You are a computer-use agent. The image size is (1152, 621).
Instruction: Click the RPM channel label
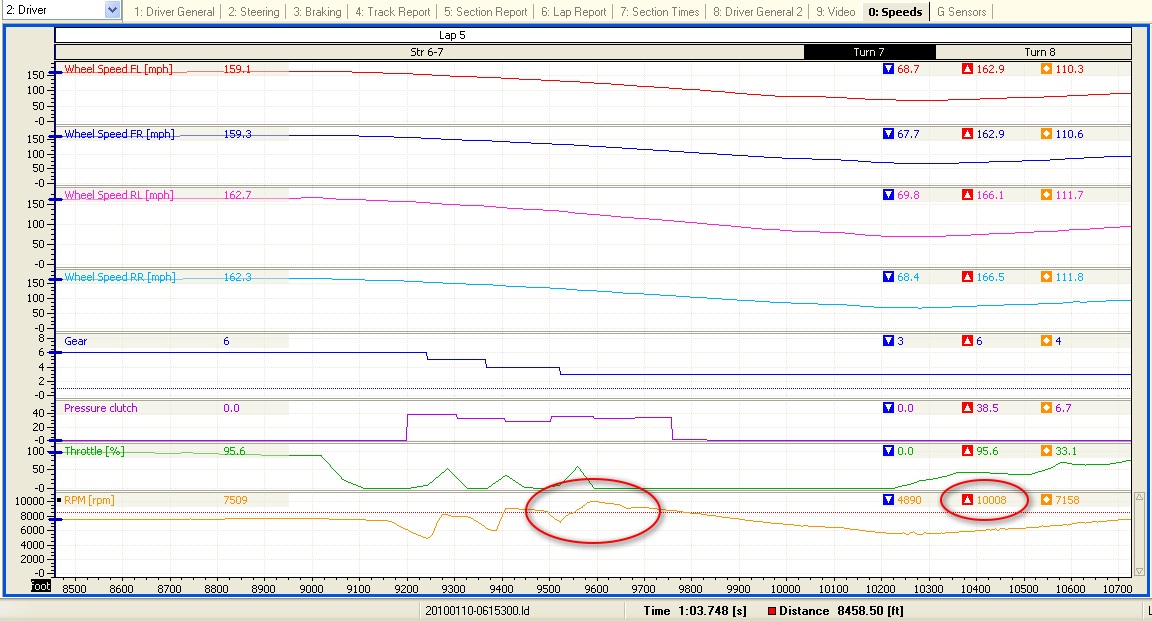[89, 500]
